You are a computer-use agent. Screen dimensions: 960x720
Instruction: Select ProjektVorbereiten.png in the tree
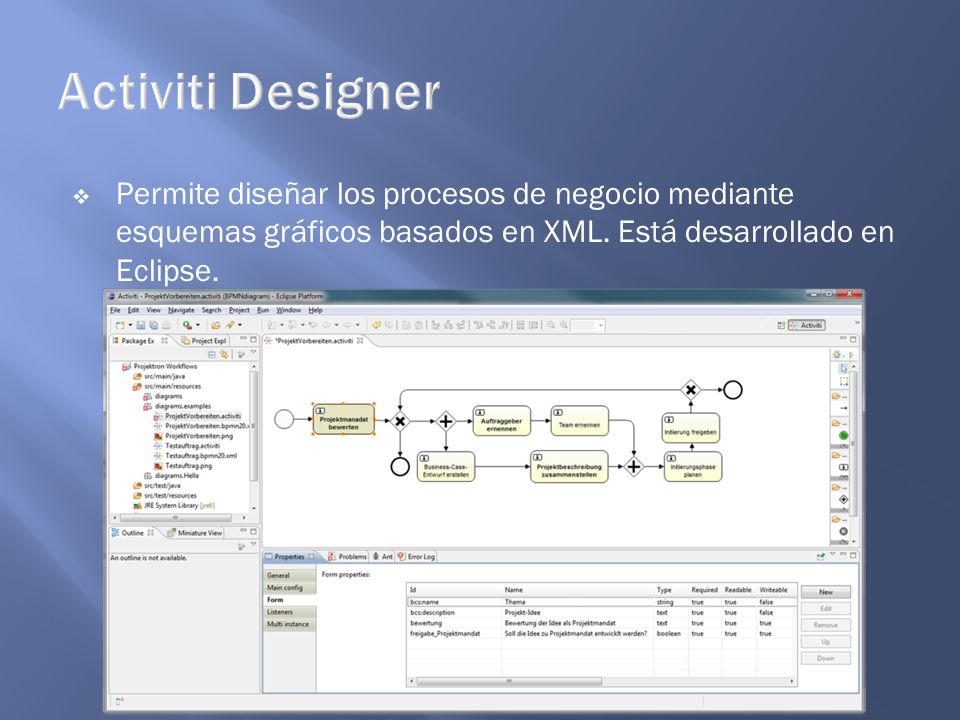(x=193, y=436)
